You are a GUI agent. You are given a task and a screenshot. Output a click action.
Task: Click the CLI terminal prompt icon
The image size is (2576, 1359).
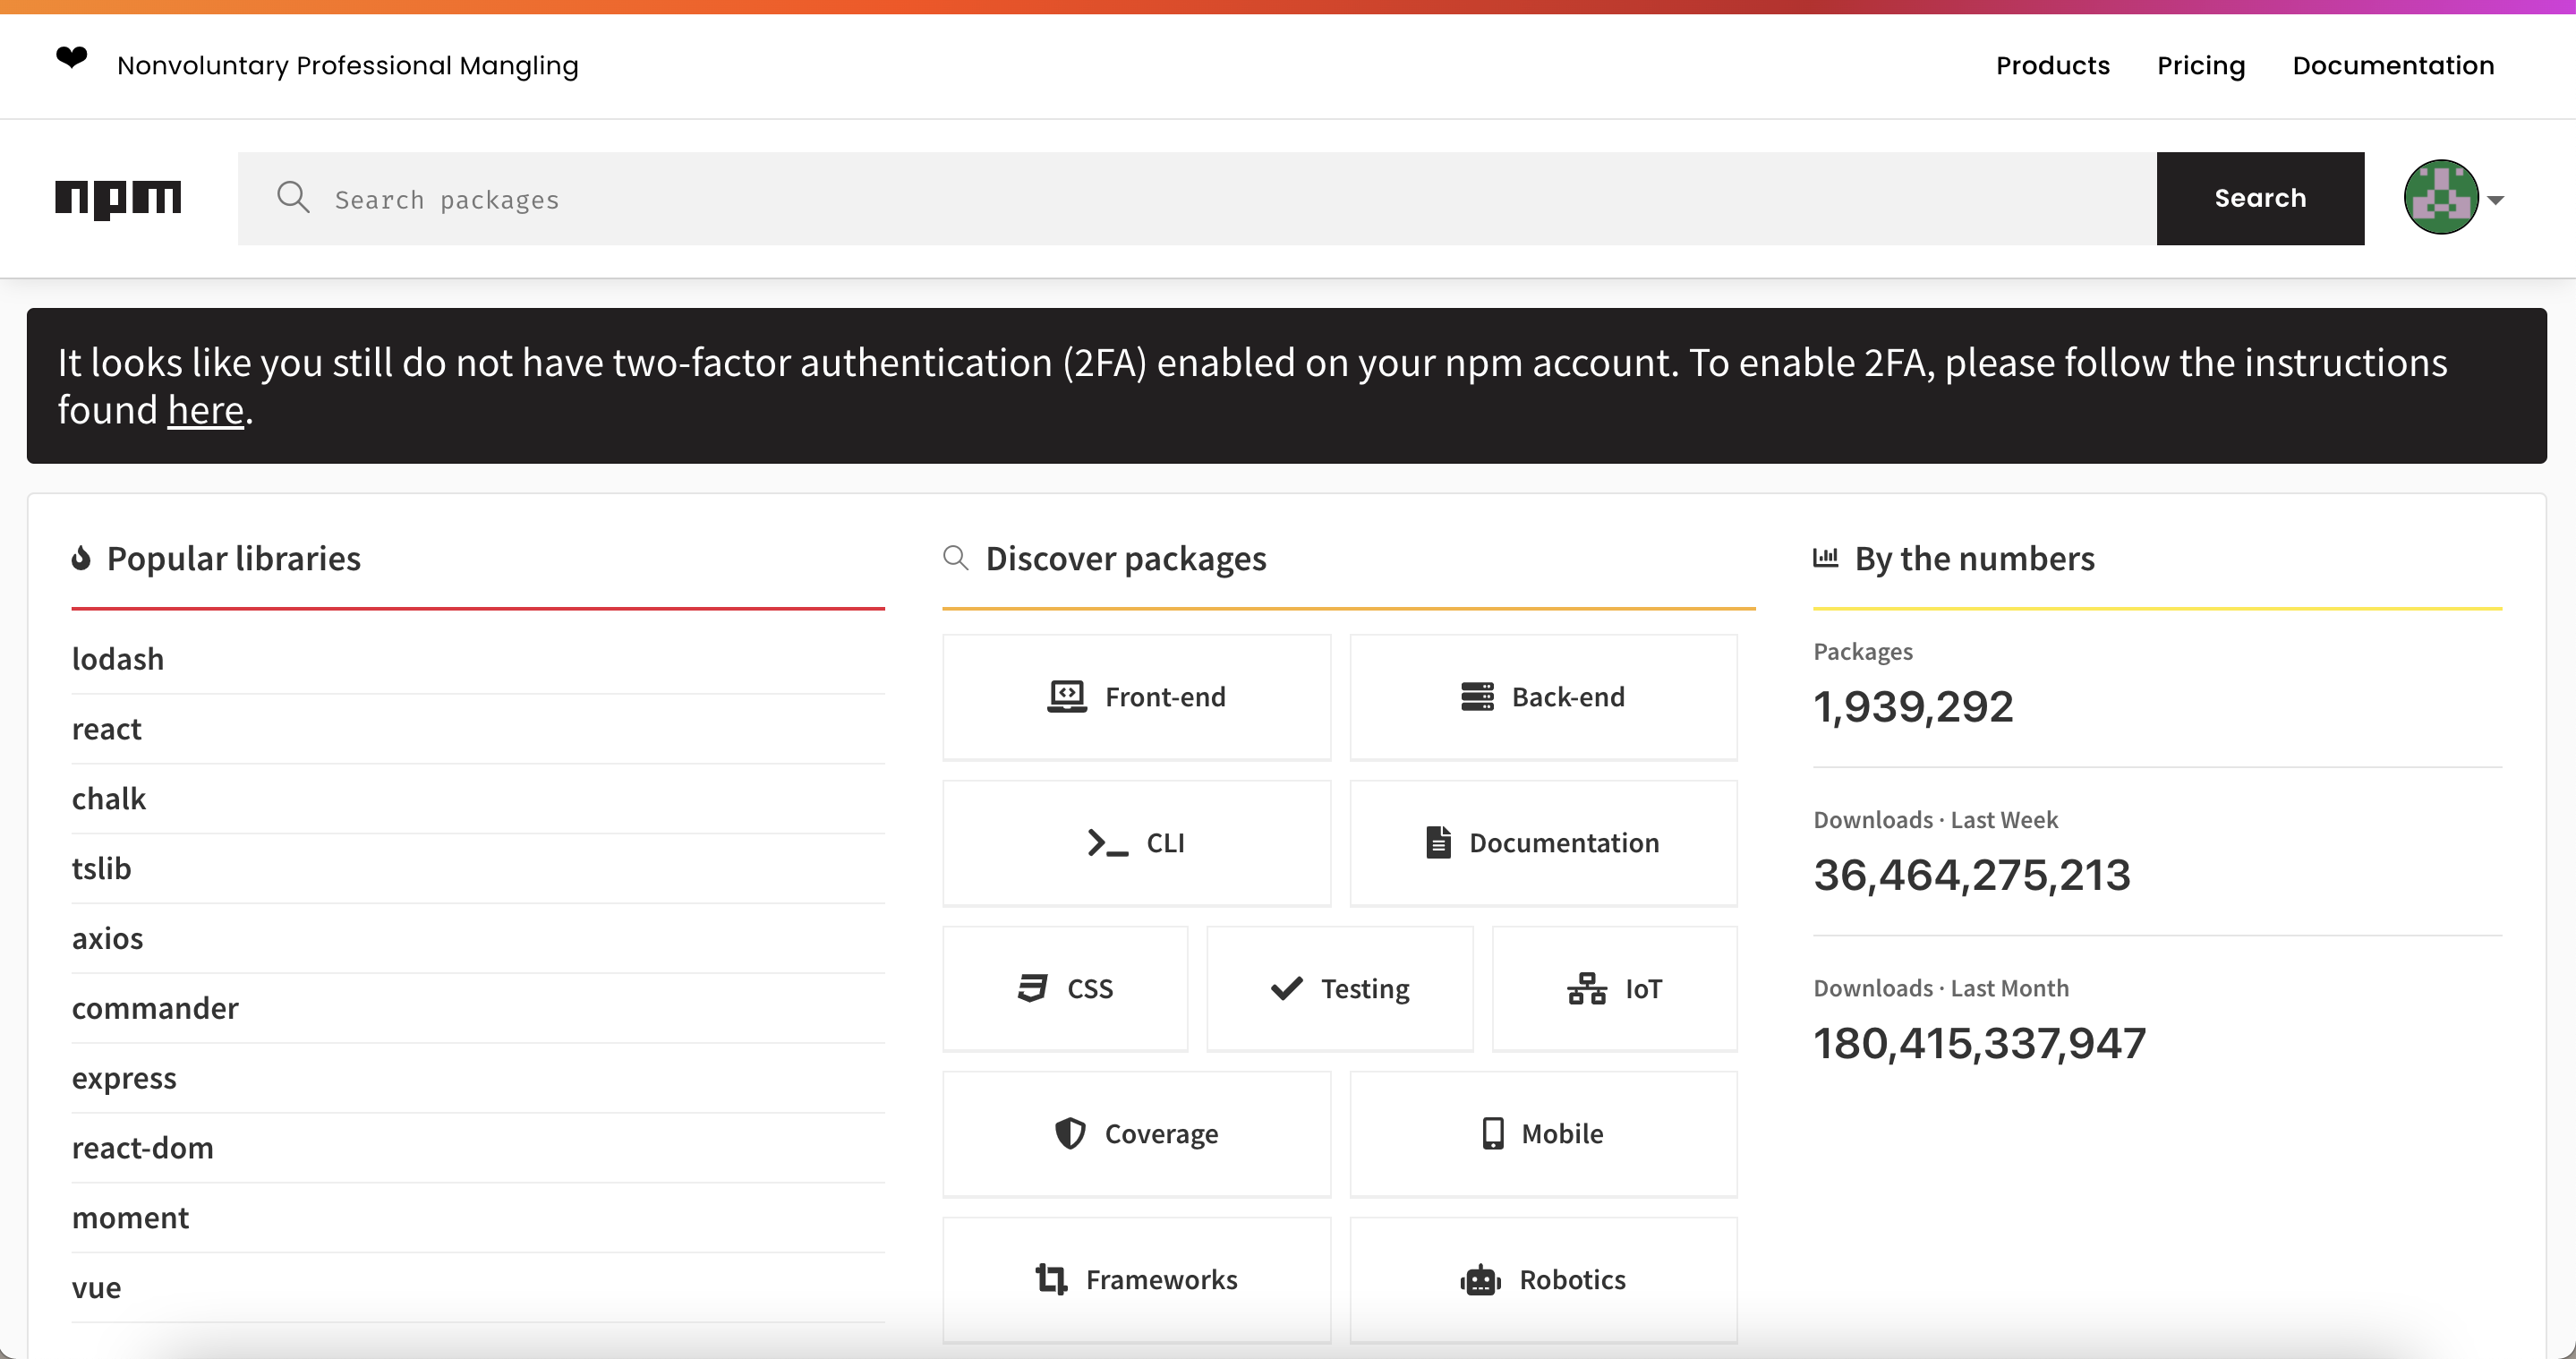(x=1107, y=842)
